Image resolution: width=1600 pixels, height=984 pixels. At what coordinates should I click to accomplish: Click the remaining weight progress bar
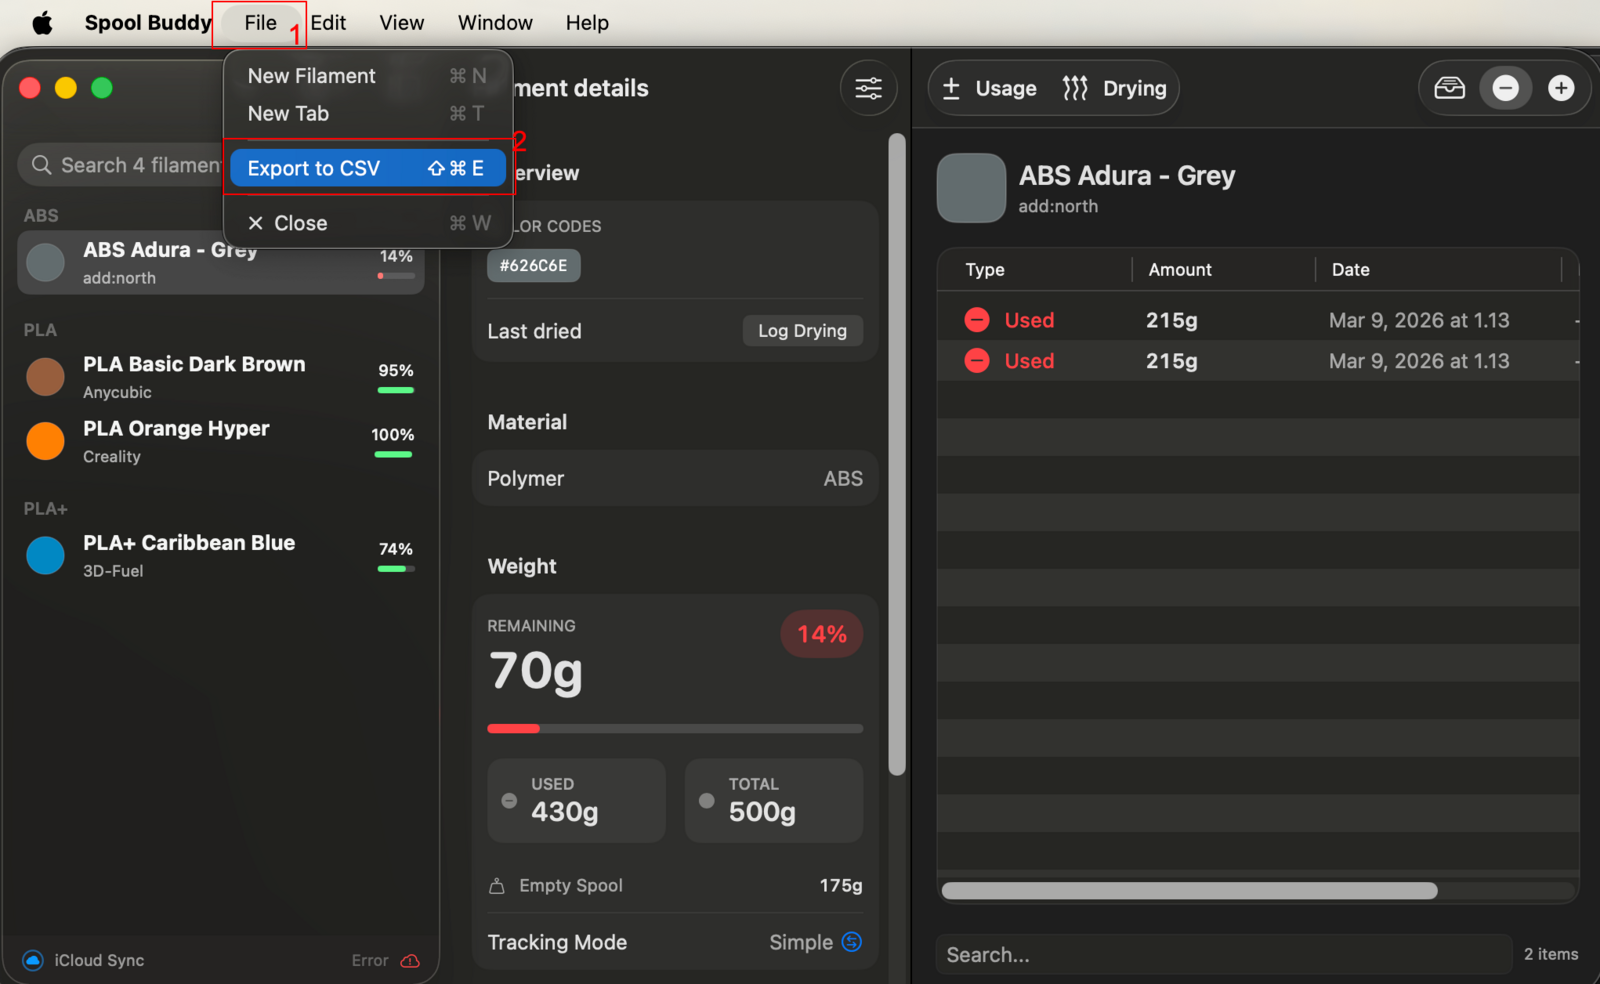click(675, 729)
